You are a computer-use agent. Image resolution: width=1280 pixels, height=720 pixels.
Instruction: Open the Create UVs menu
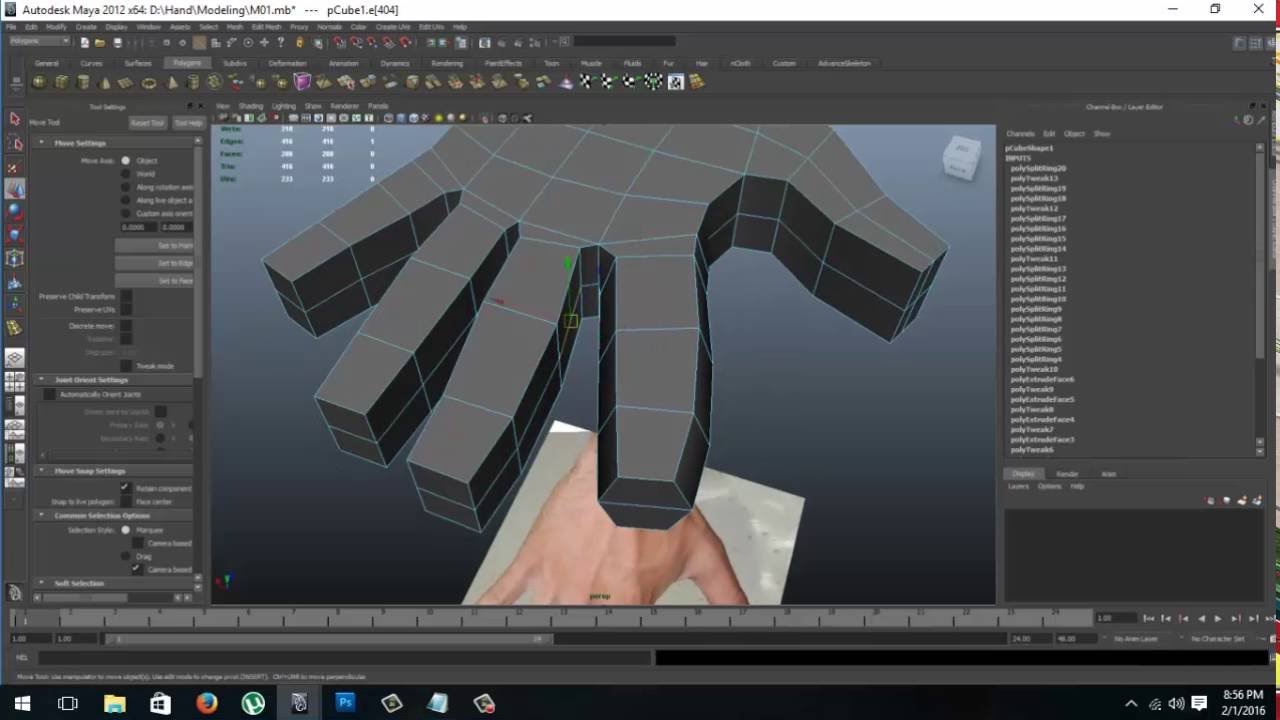click(x=393, y=27)
